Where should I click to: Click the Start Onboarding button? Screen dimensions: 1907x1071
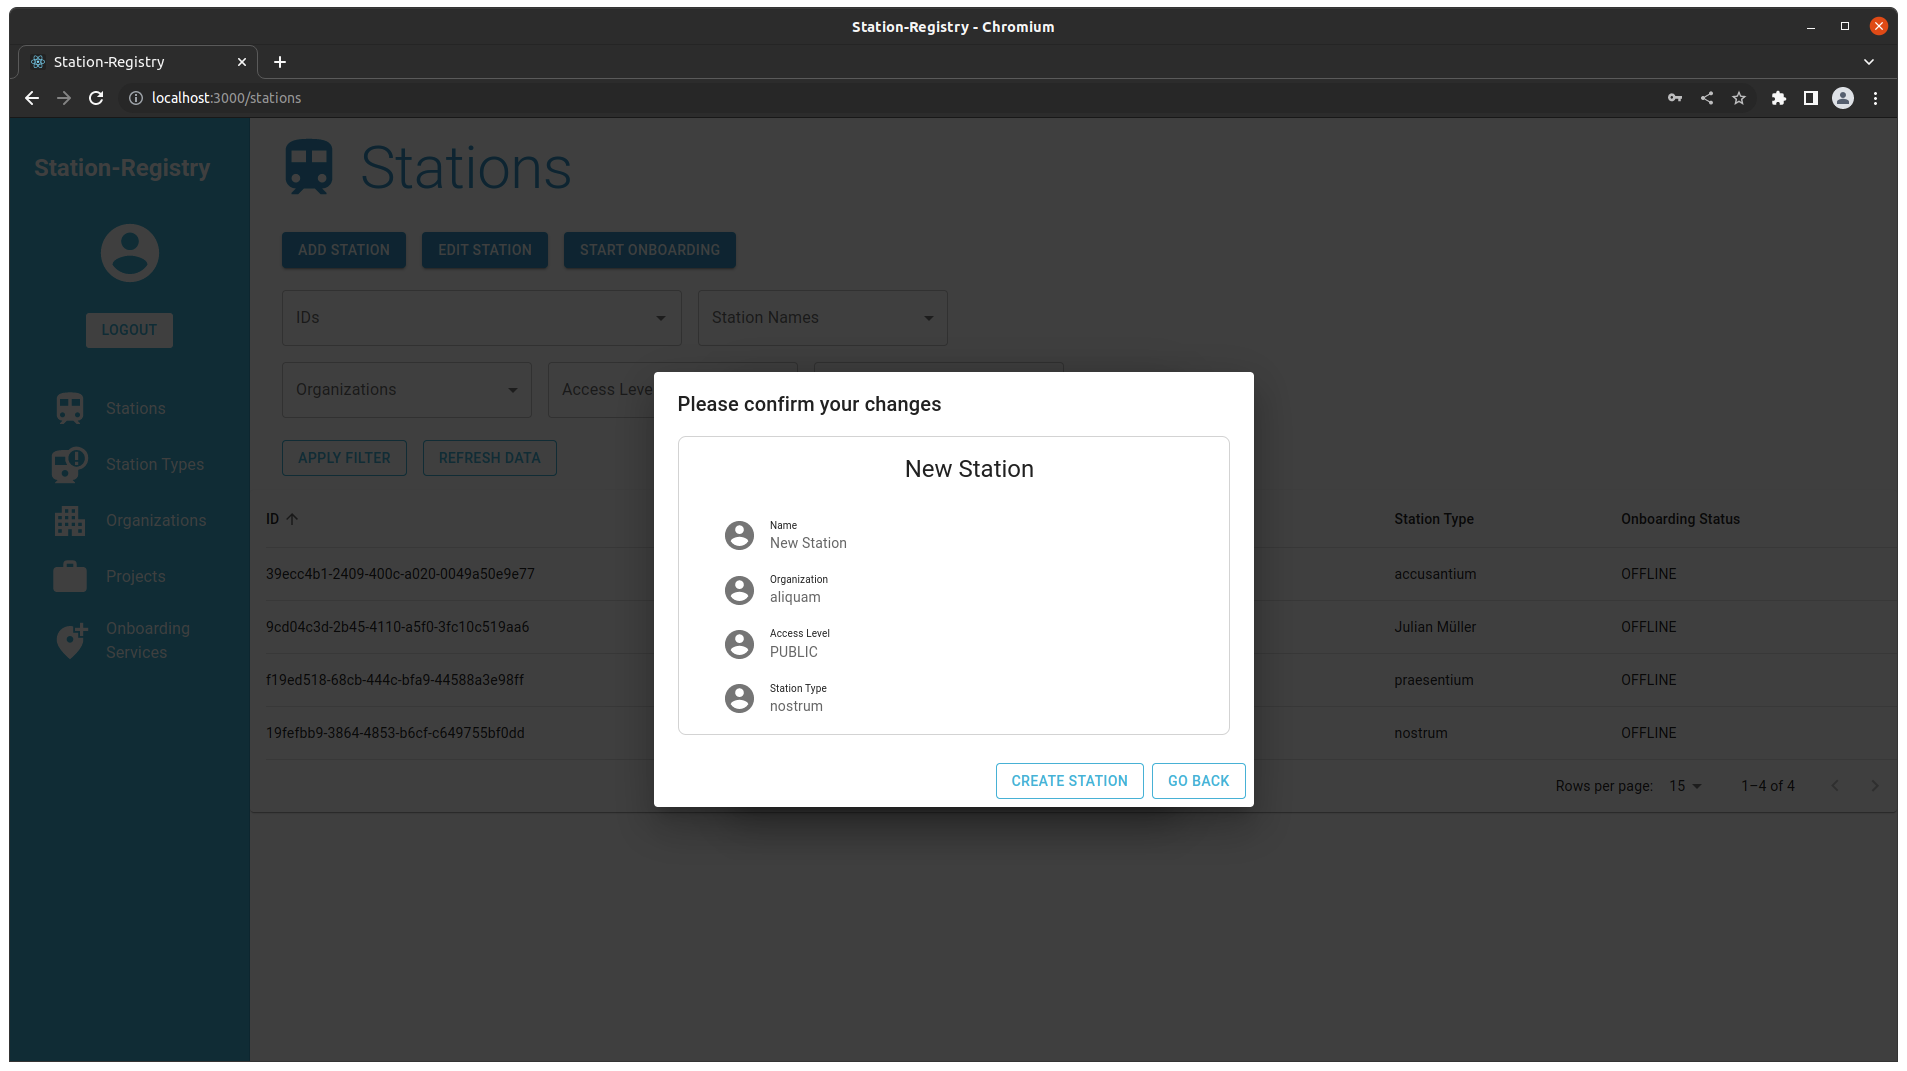[650, 250]
